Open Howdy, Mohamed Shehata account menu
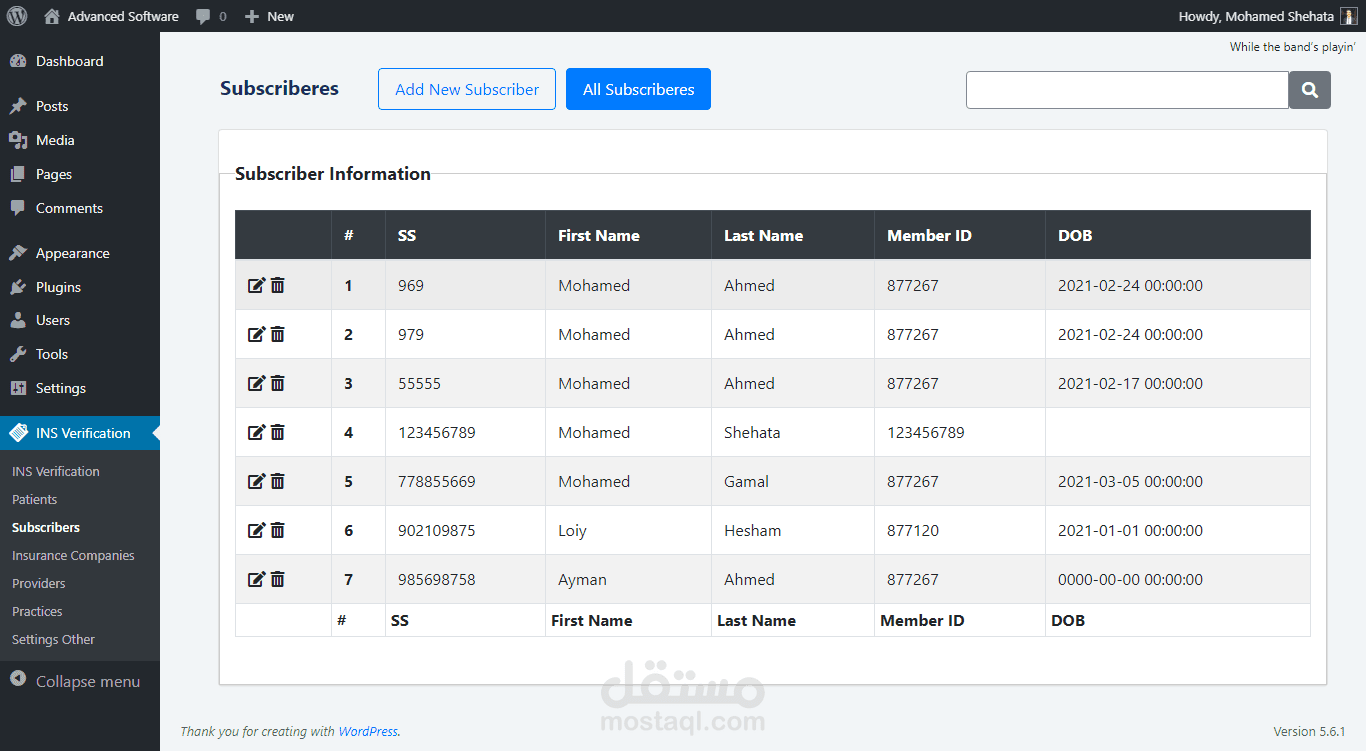This screenshot has width=1366, height=751. pyautogui.click(x=1268, y=16)
